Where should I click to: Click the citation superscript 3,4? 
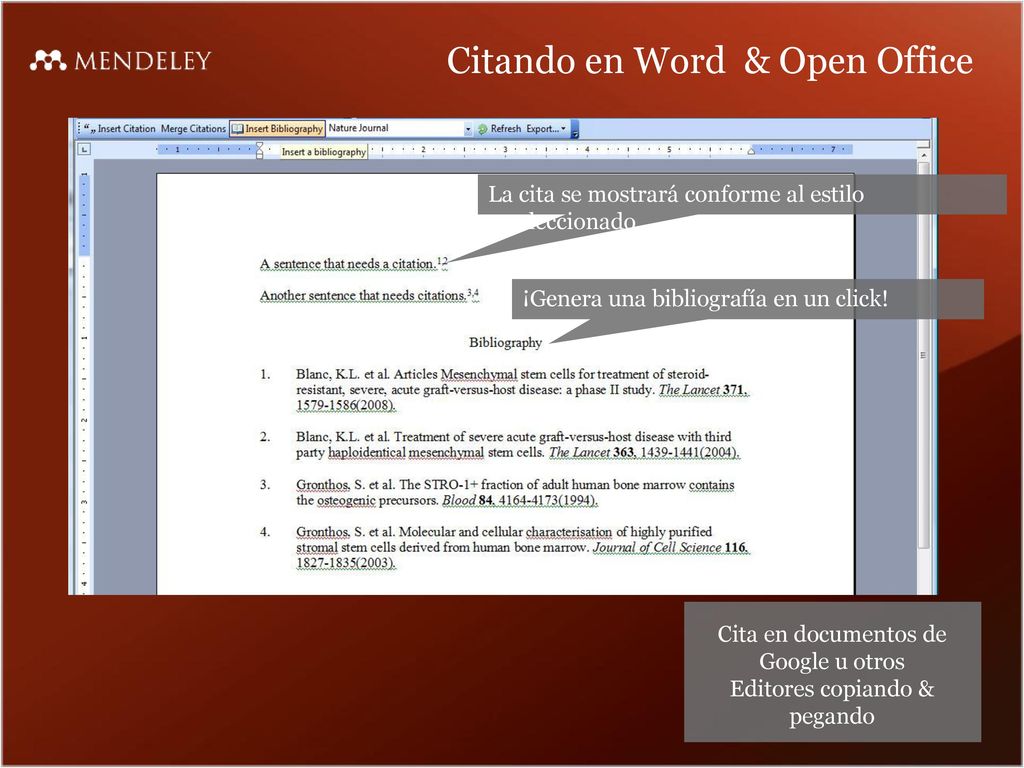click(x=473, y=293)
